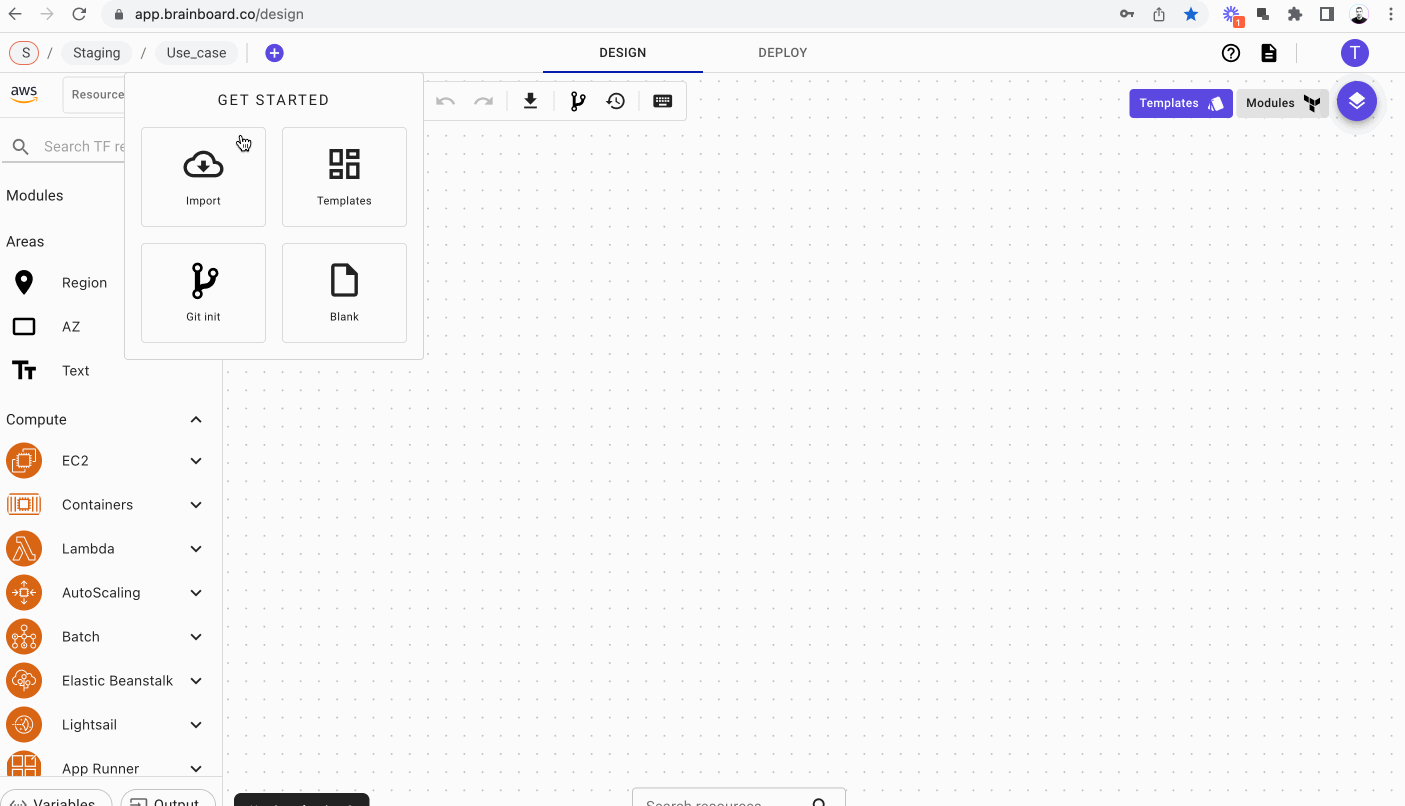The width and height of the screenshot is (1405, 806).
Task: Click the redo arrow in the toolbar
Action: pos(484,101)
